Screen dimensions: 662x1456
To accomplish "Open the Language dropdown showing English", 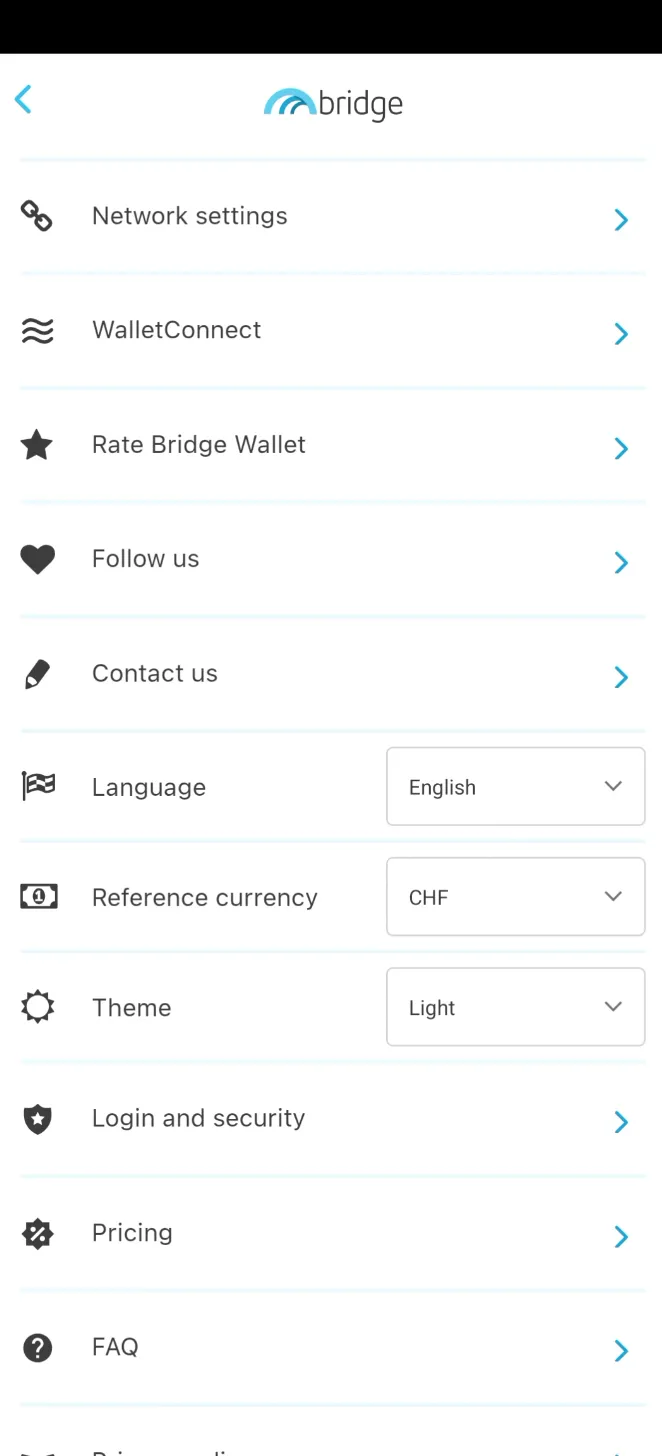I will tap(515, 786).
